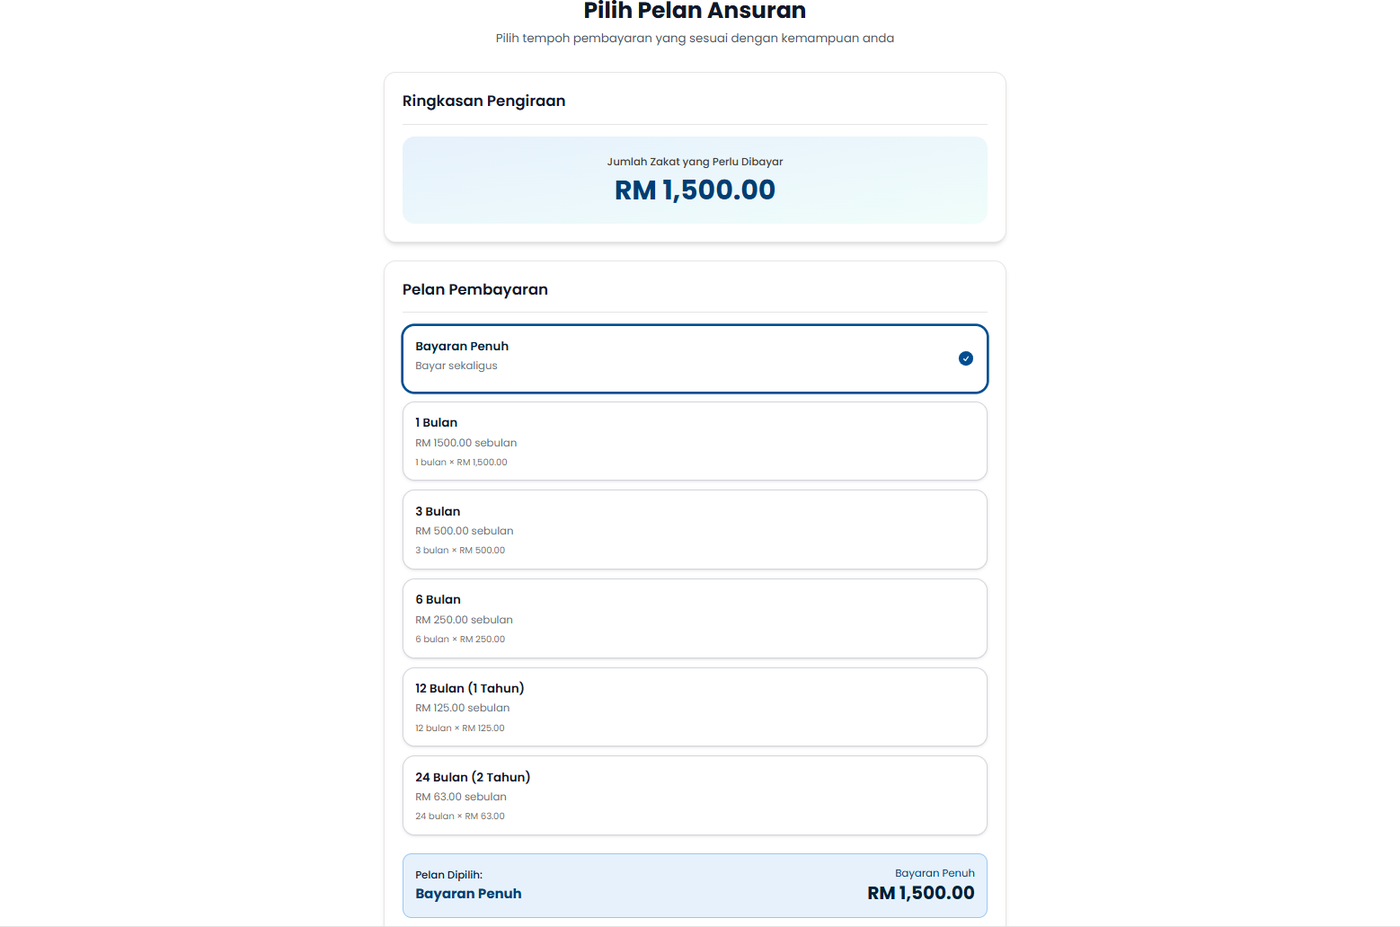This screenshot has width=1400, height=927.
Task: Click the total amount beside Pelan Dipilih
Action: pos(920,893)
